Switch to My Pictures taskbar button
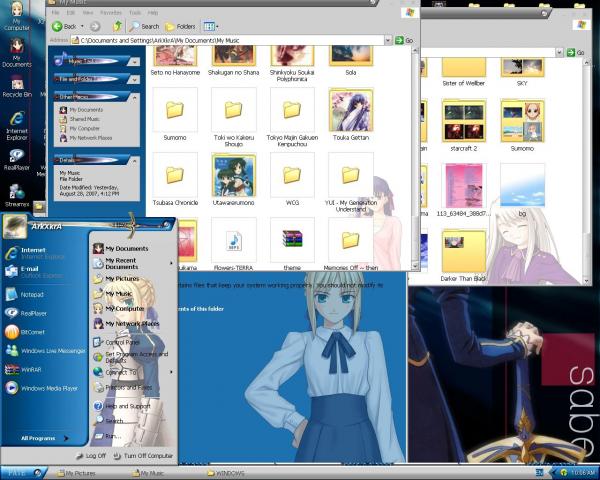Screen dimensions: 600x480 coord(76,473)
